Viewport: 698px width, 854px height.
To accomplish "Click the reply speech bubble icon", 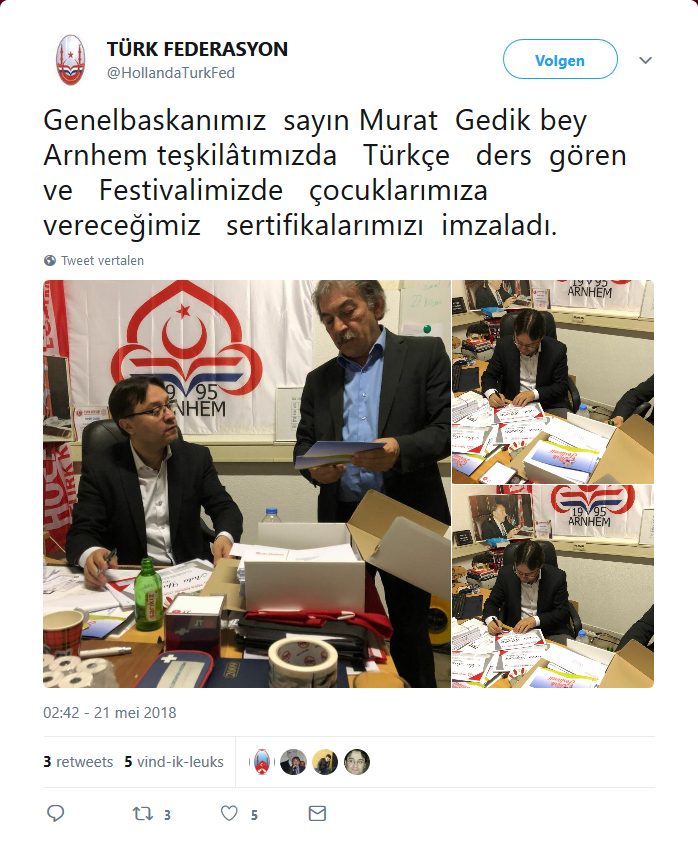I will point(56,813).
